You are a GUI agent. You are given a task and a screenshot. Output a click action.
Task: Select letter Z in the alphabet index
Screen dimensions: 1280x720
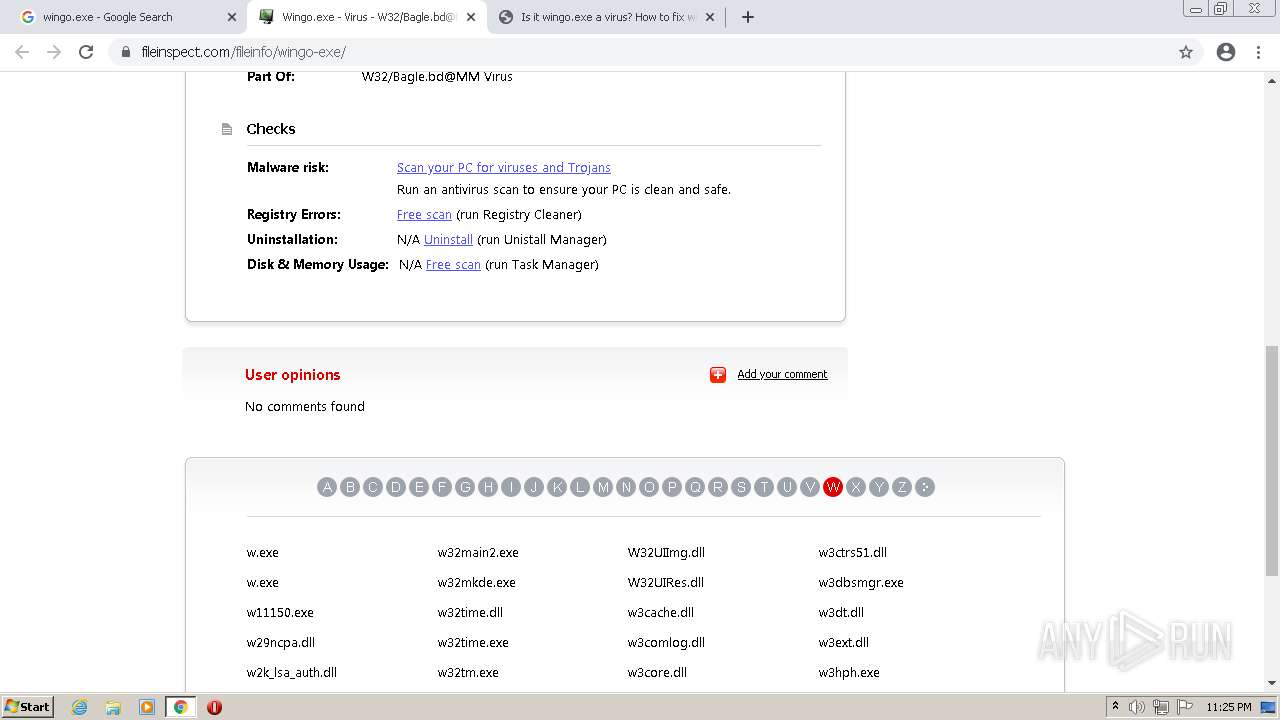pyautogui.click(x=902, y=487)
